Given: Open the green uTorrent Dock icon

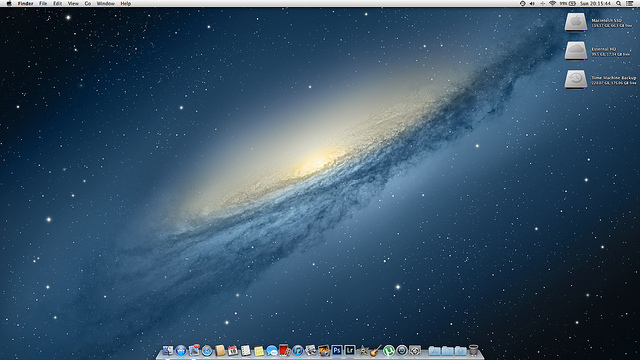Looking at the screenshot, I should (389, 351).
